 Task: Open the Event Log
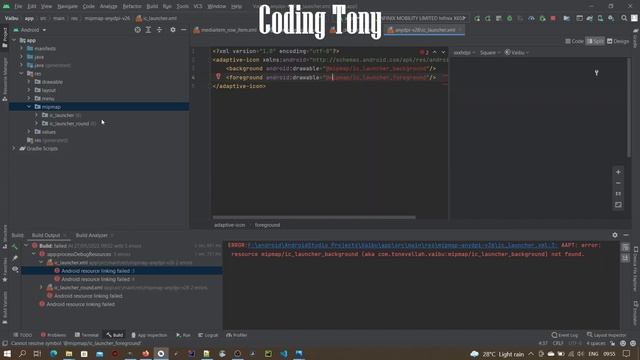click(564, 335)
